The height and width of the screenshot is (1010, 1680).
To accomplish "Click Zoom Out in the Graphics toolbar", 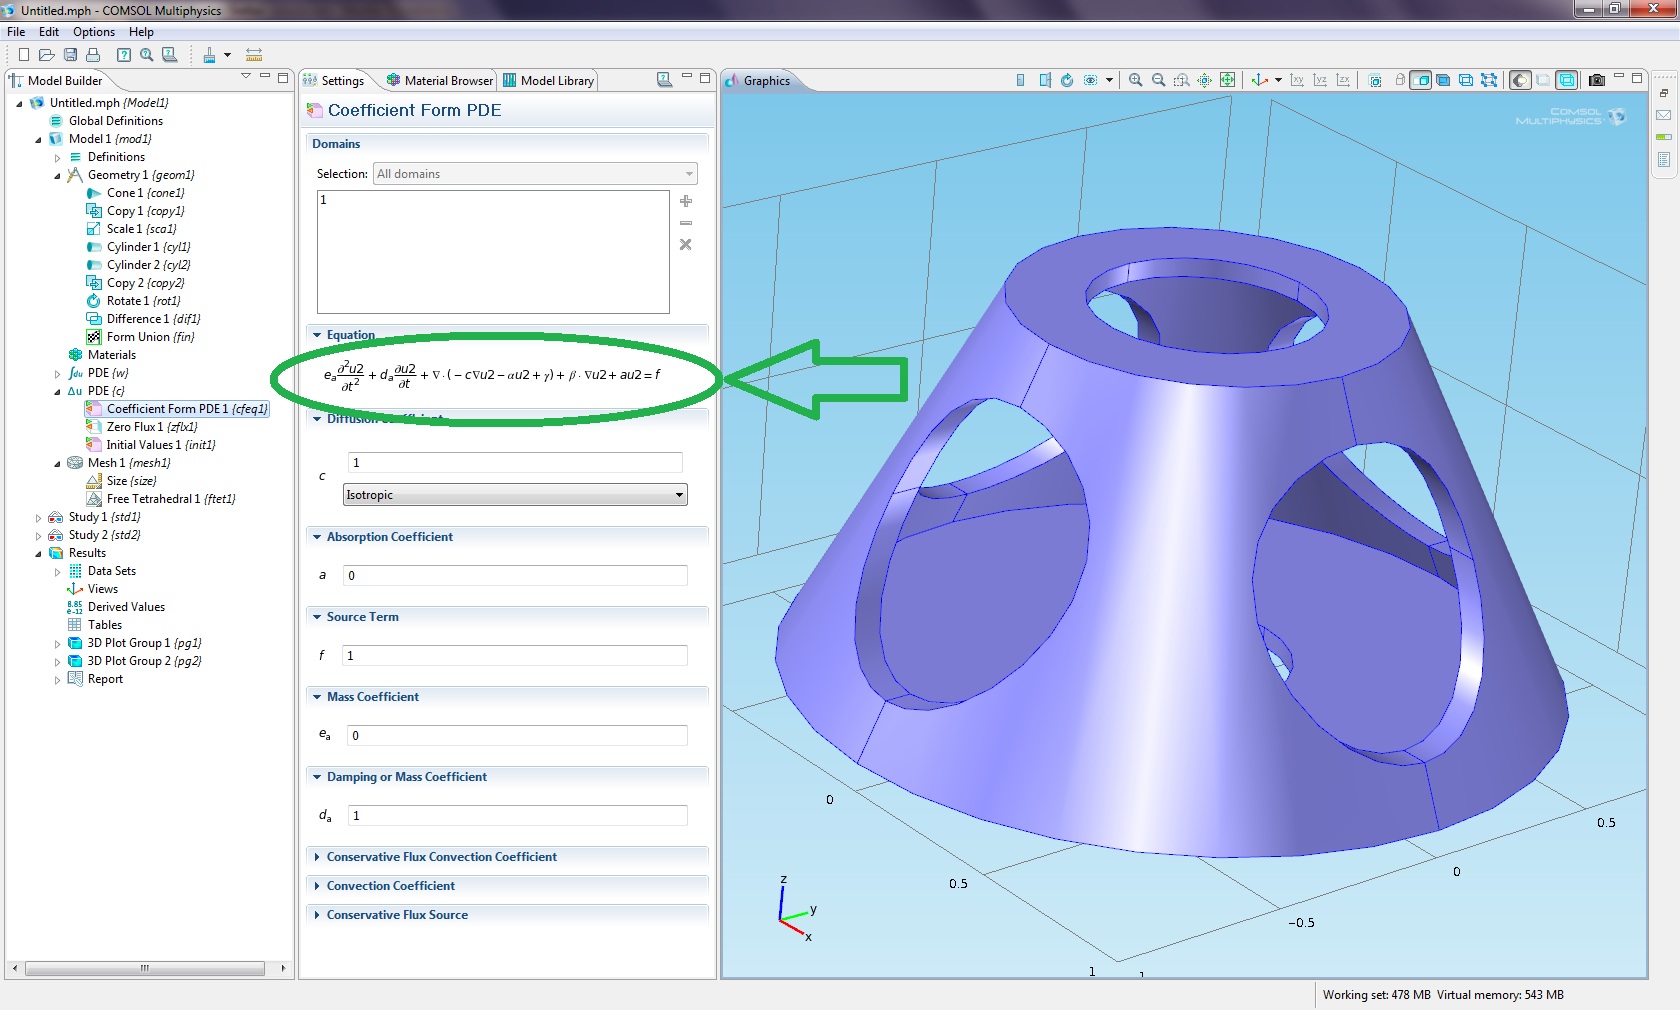I will pos(1158,80).
